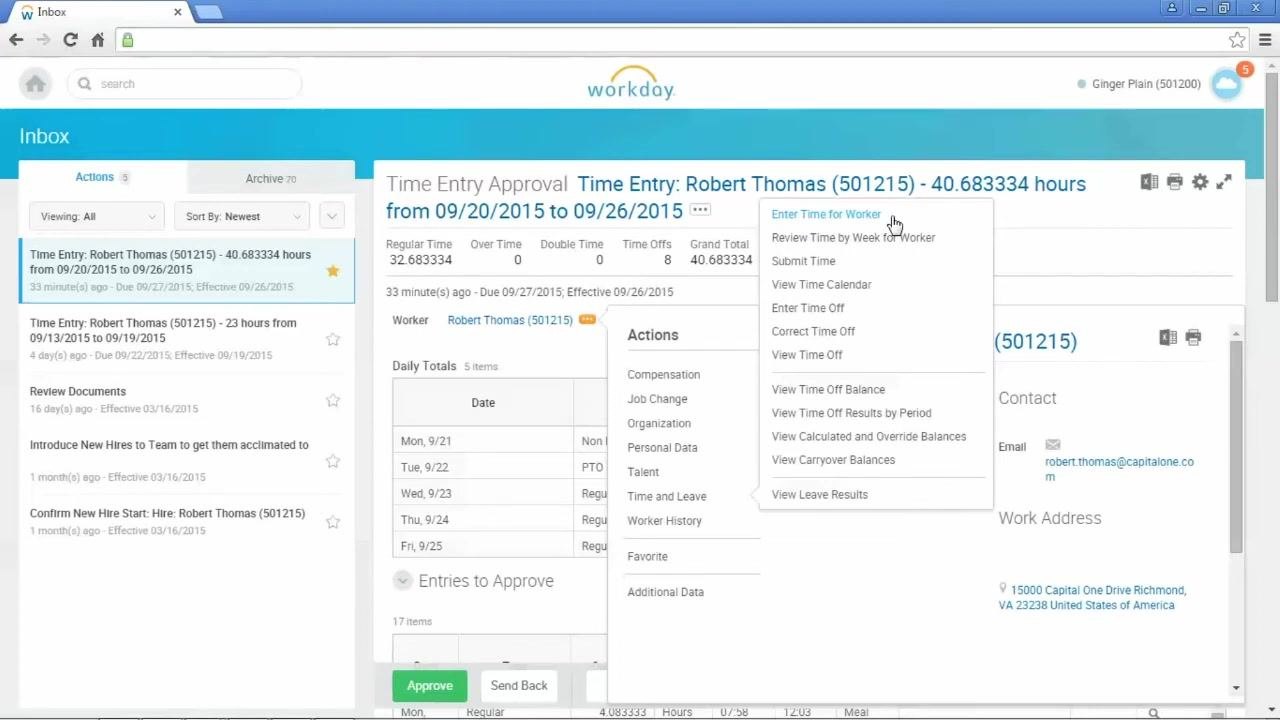The width and height of the screenshot is (1280, 720).
Task: Go back in browser
Action: click(16, 40)
